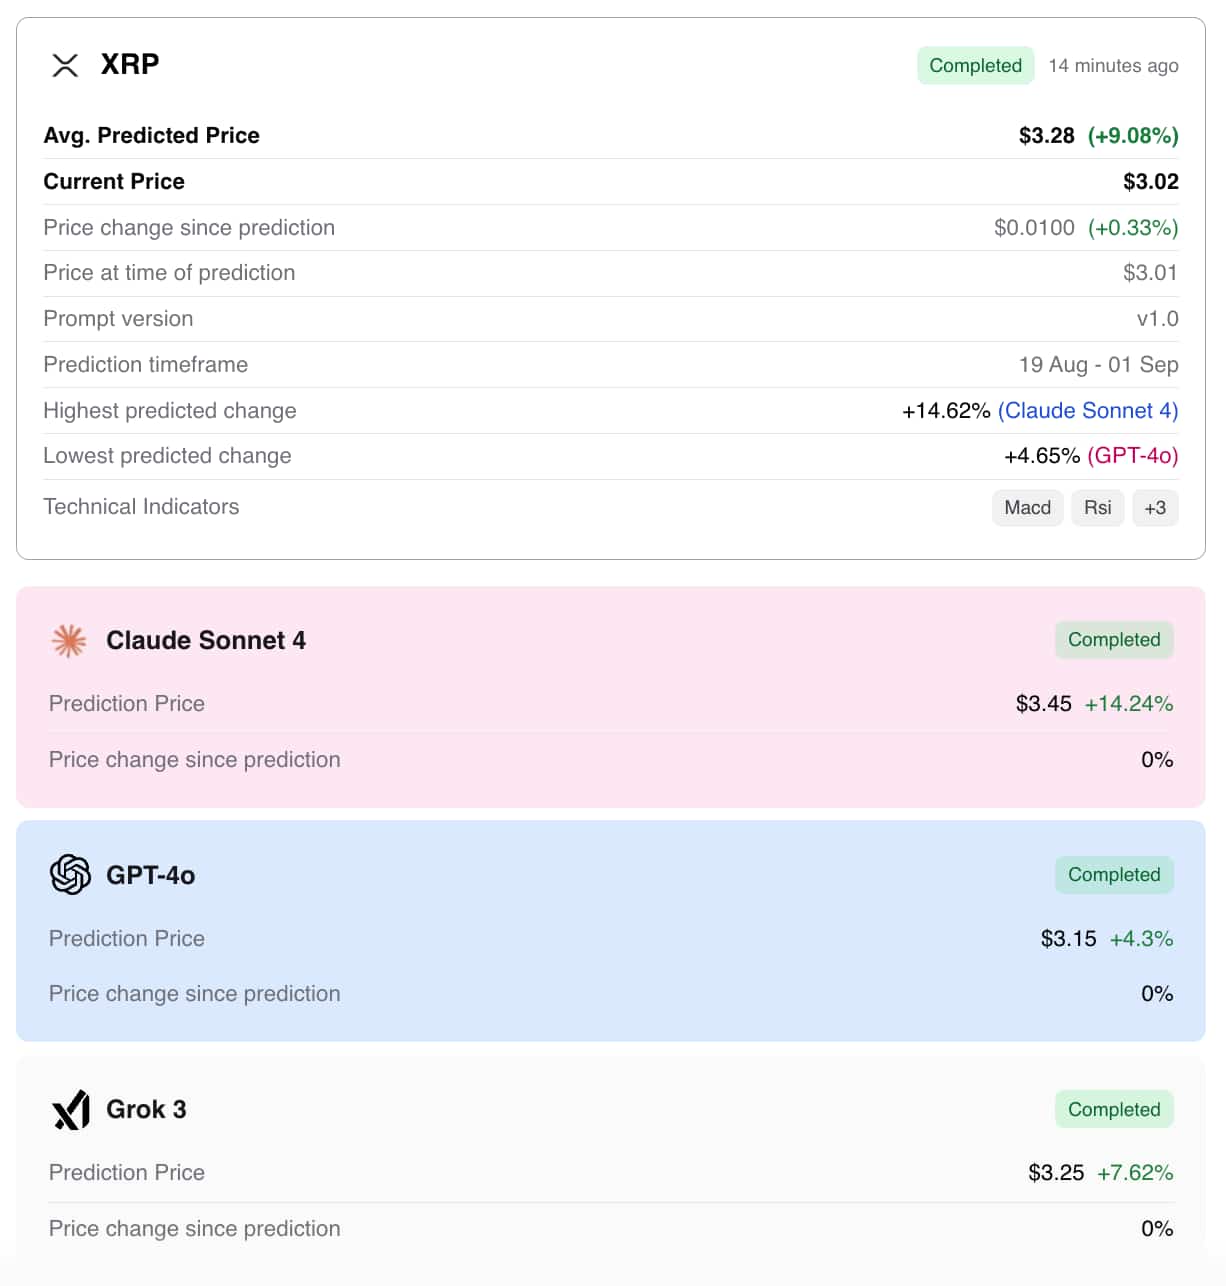
Task: Click the GPT-4o OpenAI logo icon
Action: point(70,875)
